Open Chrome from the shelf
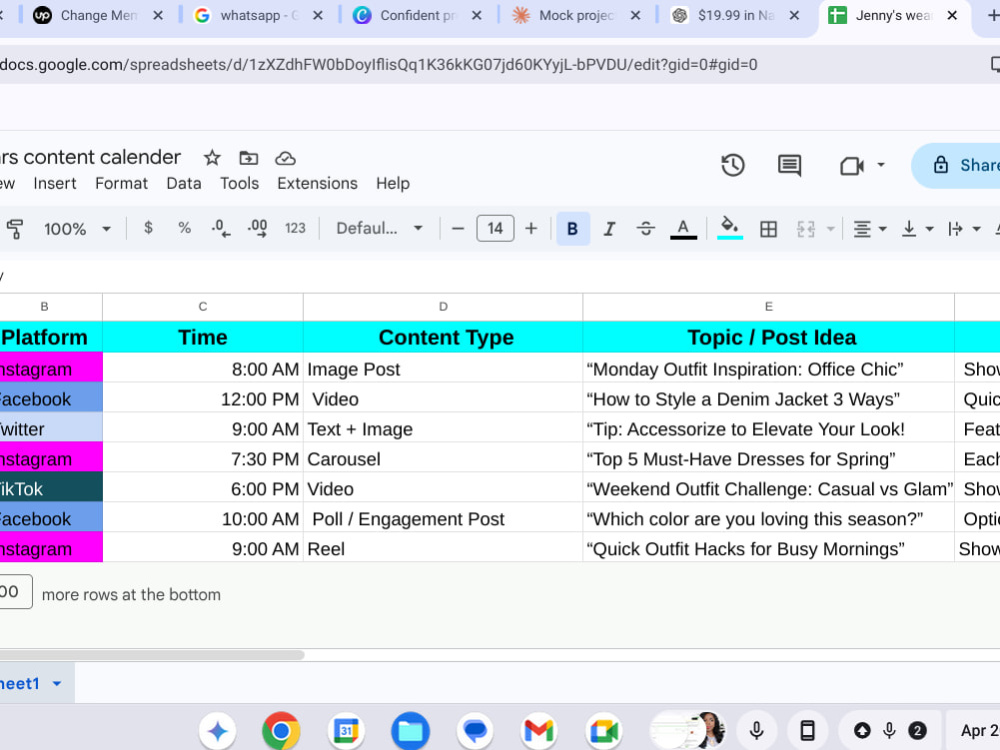The height and width of the screenshot is (750, 1000). [x=281, y=730]
